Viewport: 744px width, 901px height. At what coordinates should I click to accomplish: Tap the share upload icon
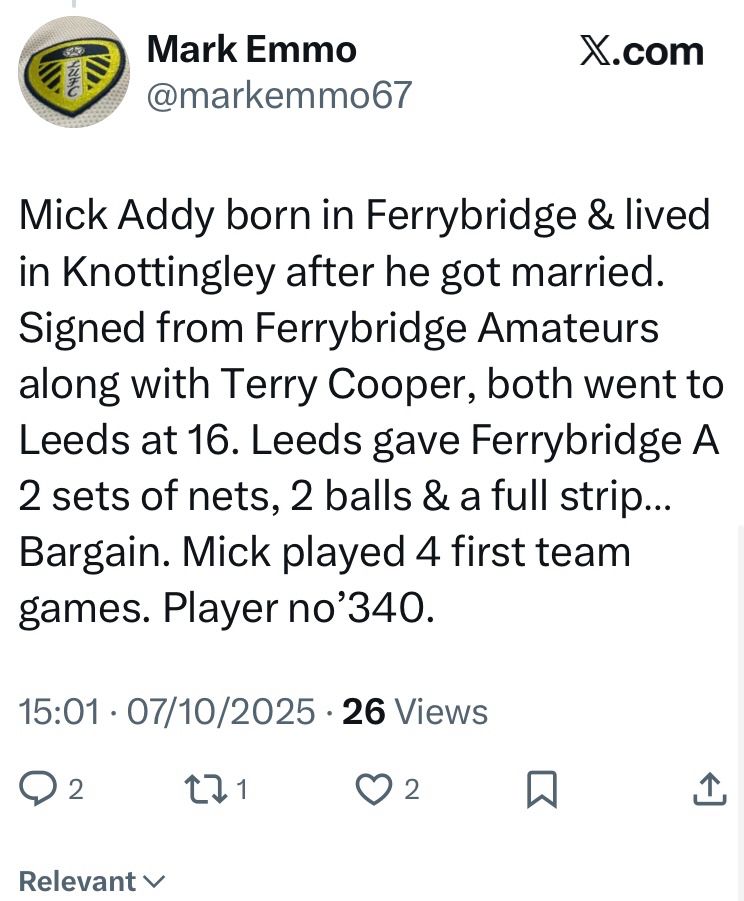pyautogui.click(x=708, y=790)
